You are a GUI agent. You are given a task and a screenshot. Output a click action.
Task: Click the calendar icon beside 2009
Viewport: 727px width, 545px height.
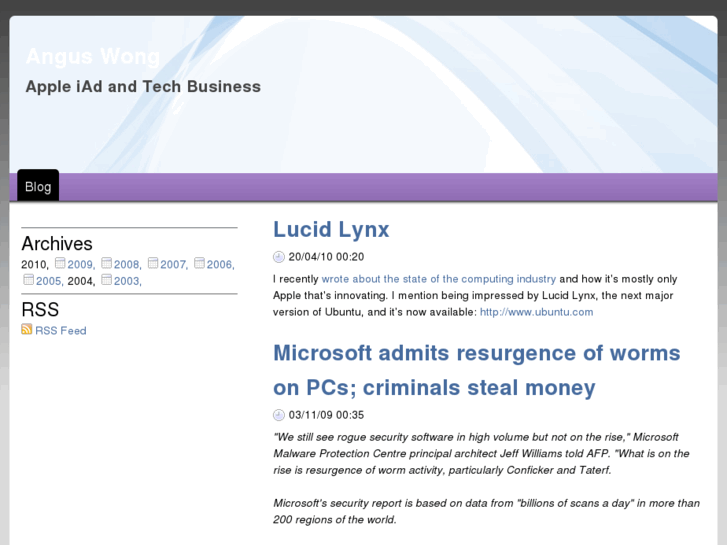[60, 263]
